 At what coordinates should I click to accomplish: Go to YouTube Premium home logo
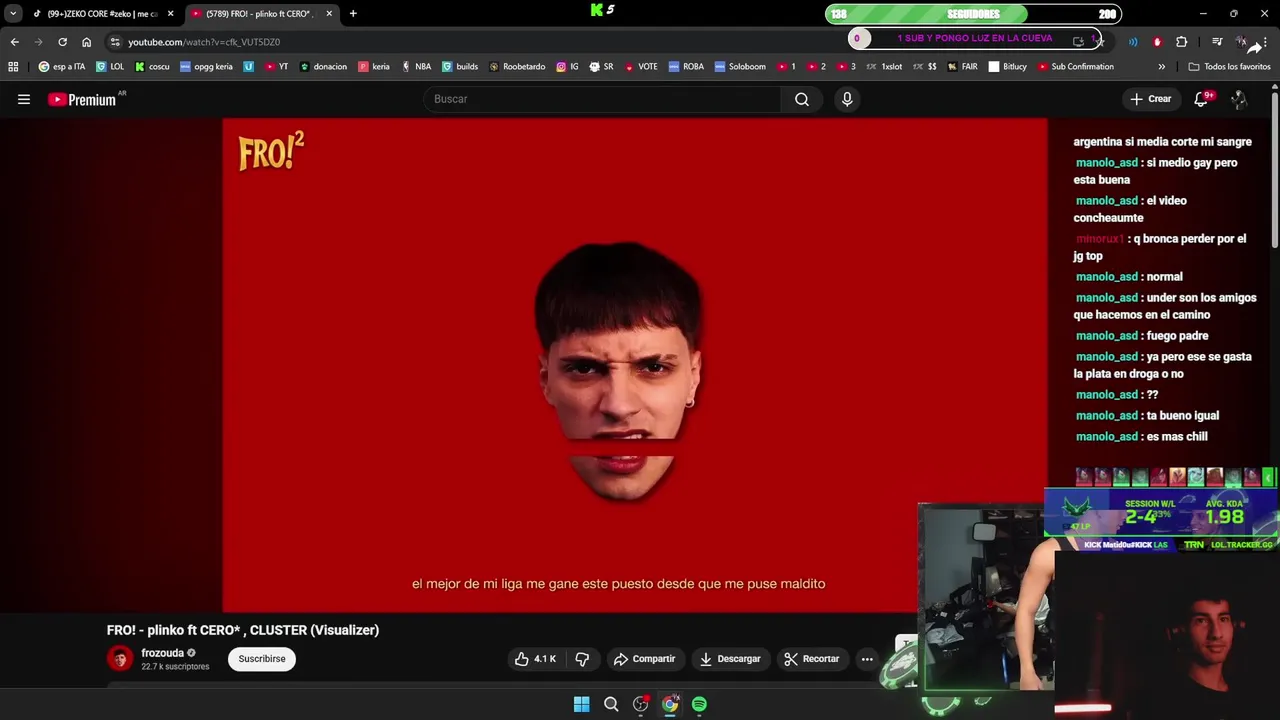click(82, 99)
